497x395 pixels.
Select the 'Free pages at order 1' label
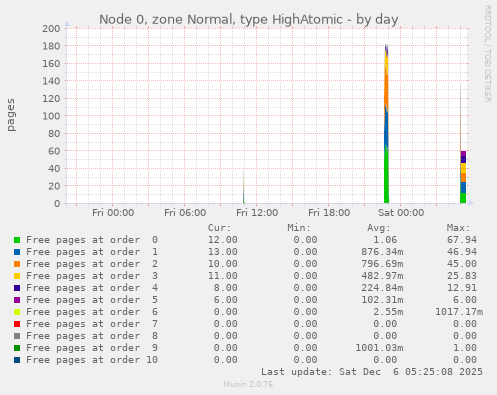(92, 252)
